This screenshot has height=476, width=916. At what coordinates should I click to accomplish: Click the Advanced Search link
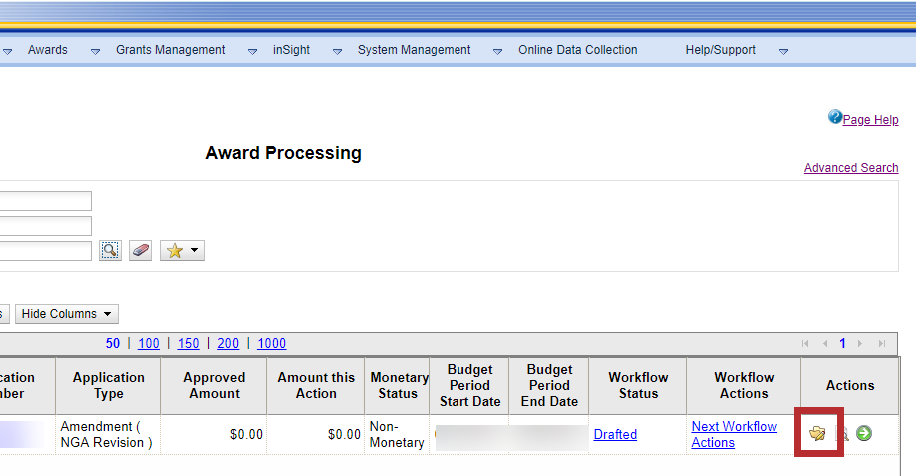pyautogui.click(x=850, y=168)
